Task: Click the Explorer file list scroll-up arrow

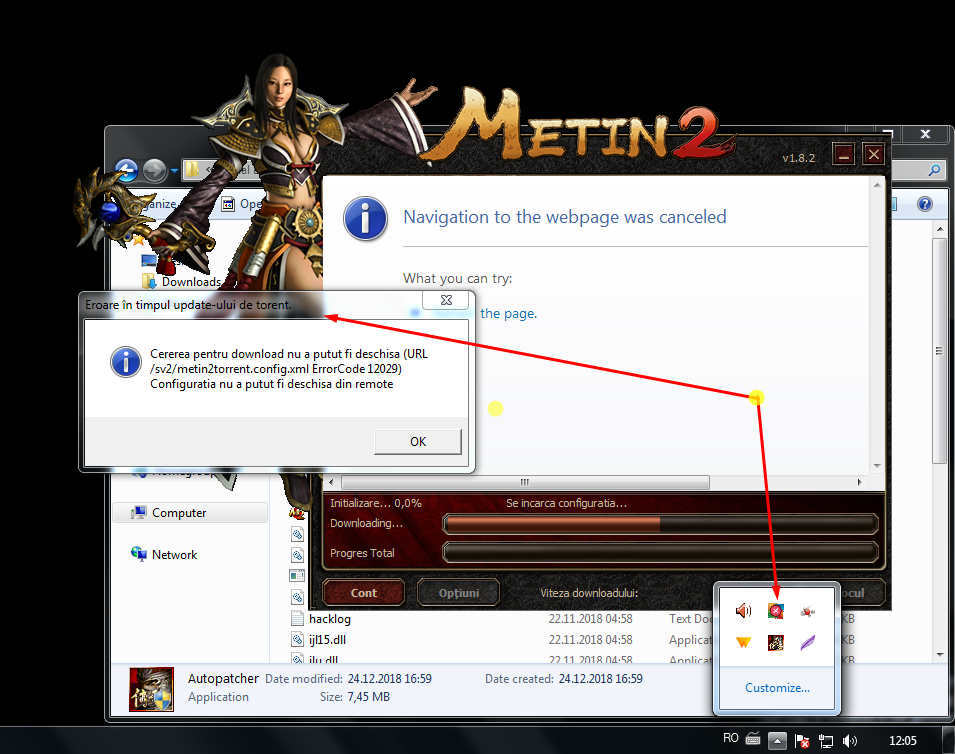Action: click(x=940, y=229)
